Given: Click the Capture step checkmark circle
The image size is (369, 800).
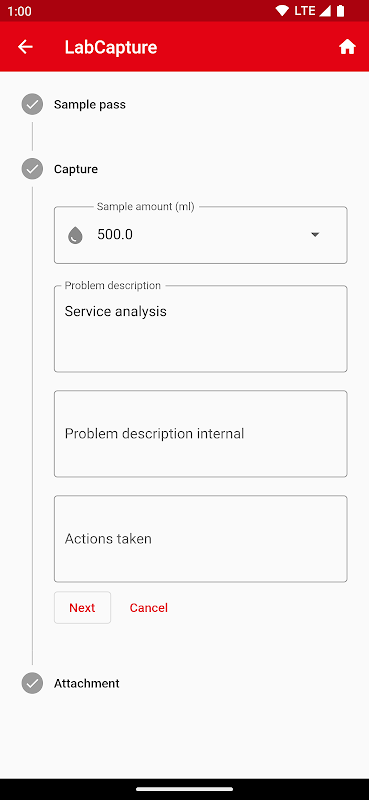Looking at the screenshot, I should pyautogui.click(x=32, y=169).
